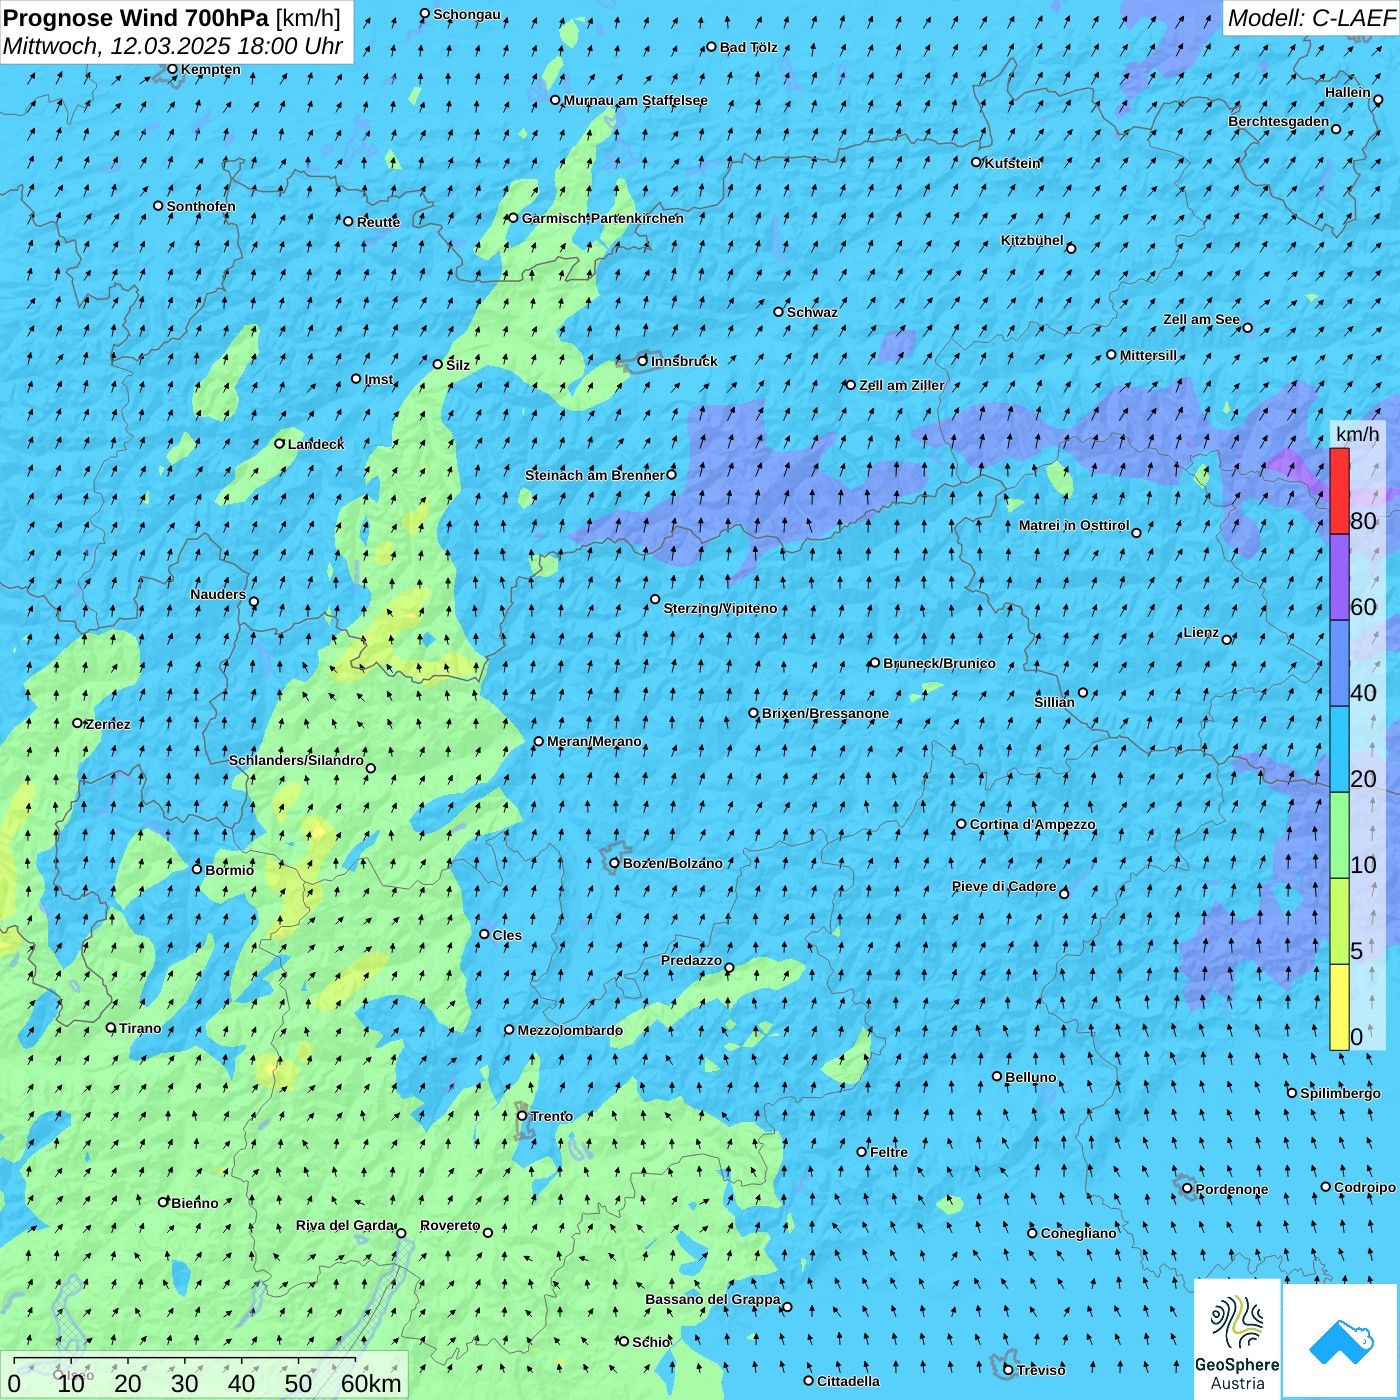Click the 'Murnau am Staffelsee' label
1400x1400 pixels.
[x=635, y=100]
